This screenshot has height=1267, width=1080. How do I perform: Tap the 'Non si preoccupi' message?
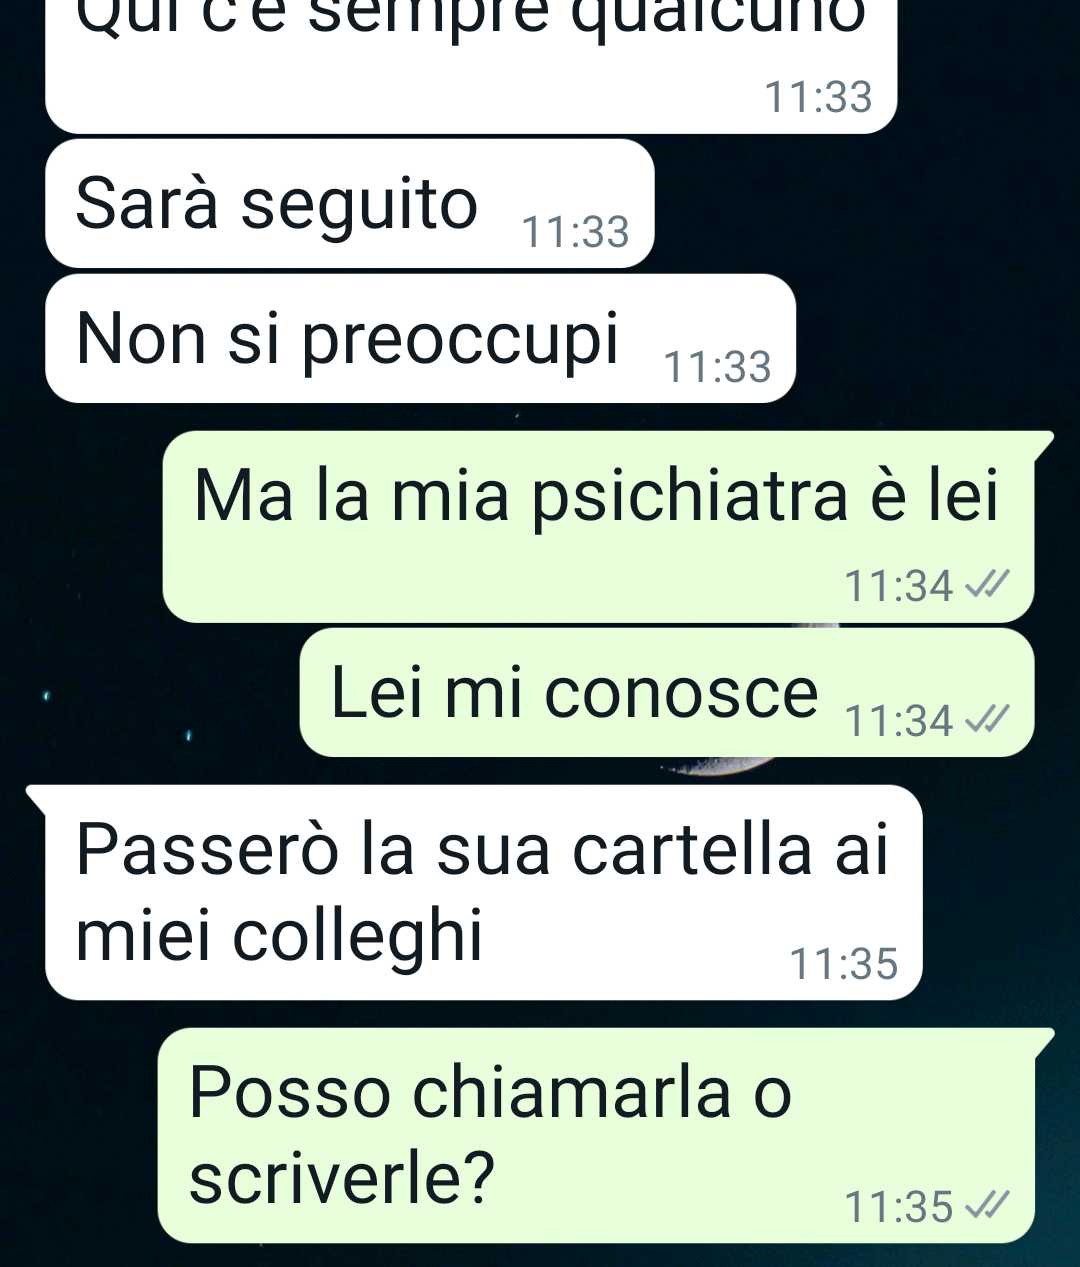pyautogui.click(x=420, y=339)
